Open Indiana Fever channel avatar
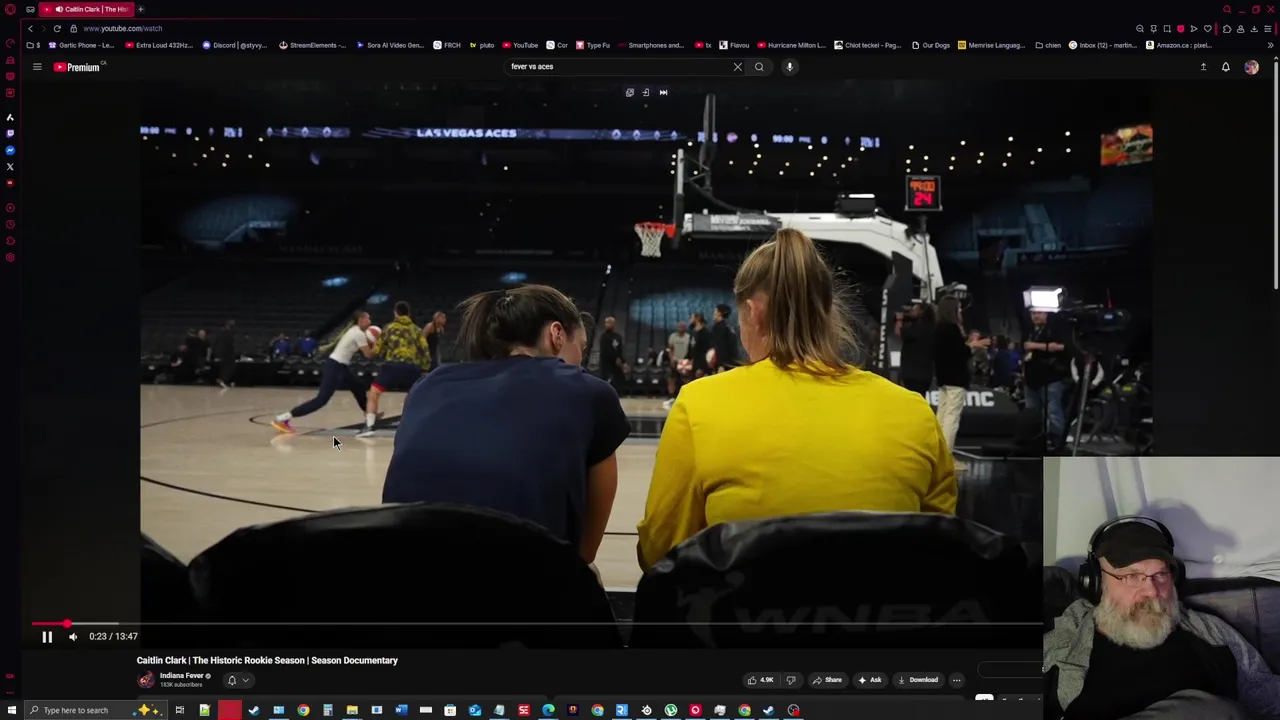This screenshot has height=720, width=1280. tap(146, 680)
